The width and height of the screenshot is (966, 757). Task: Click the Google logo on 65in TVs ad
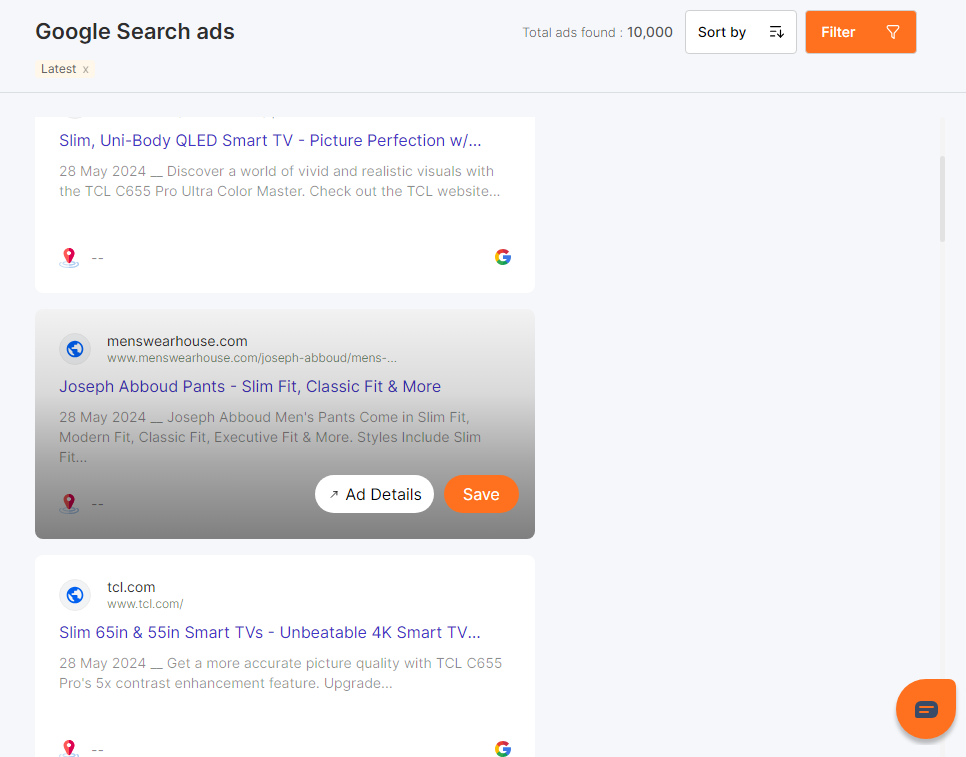(503, 748)
